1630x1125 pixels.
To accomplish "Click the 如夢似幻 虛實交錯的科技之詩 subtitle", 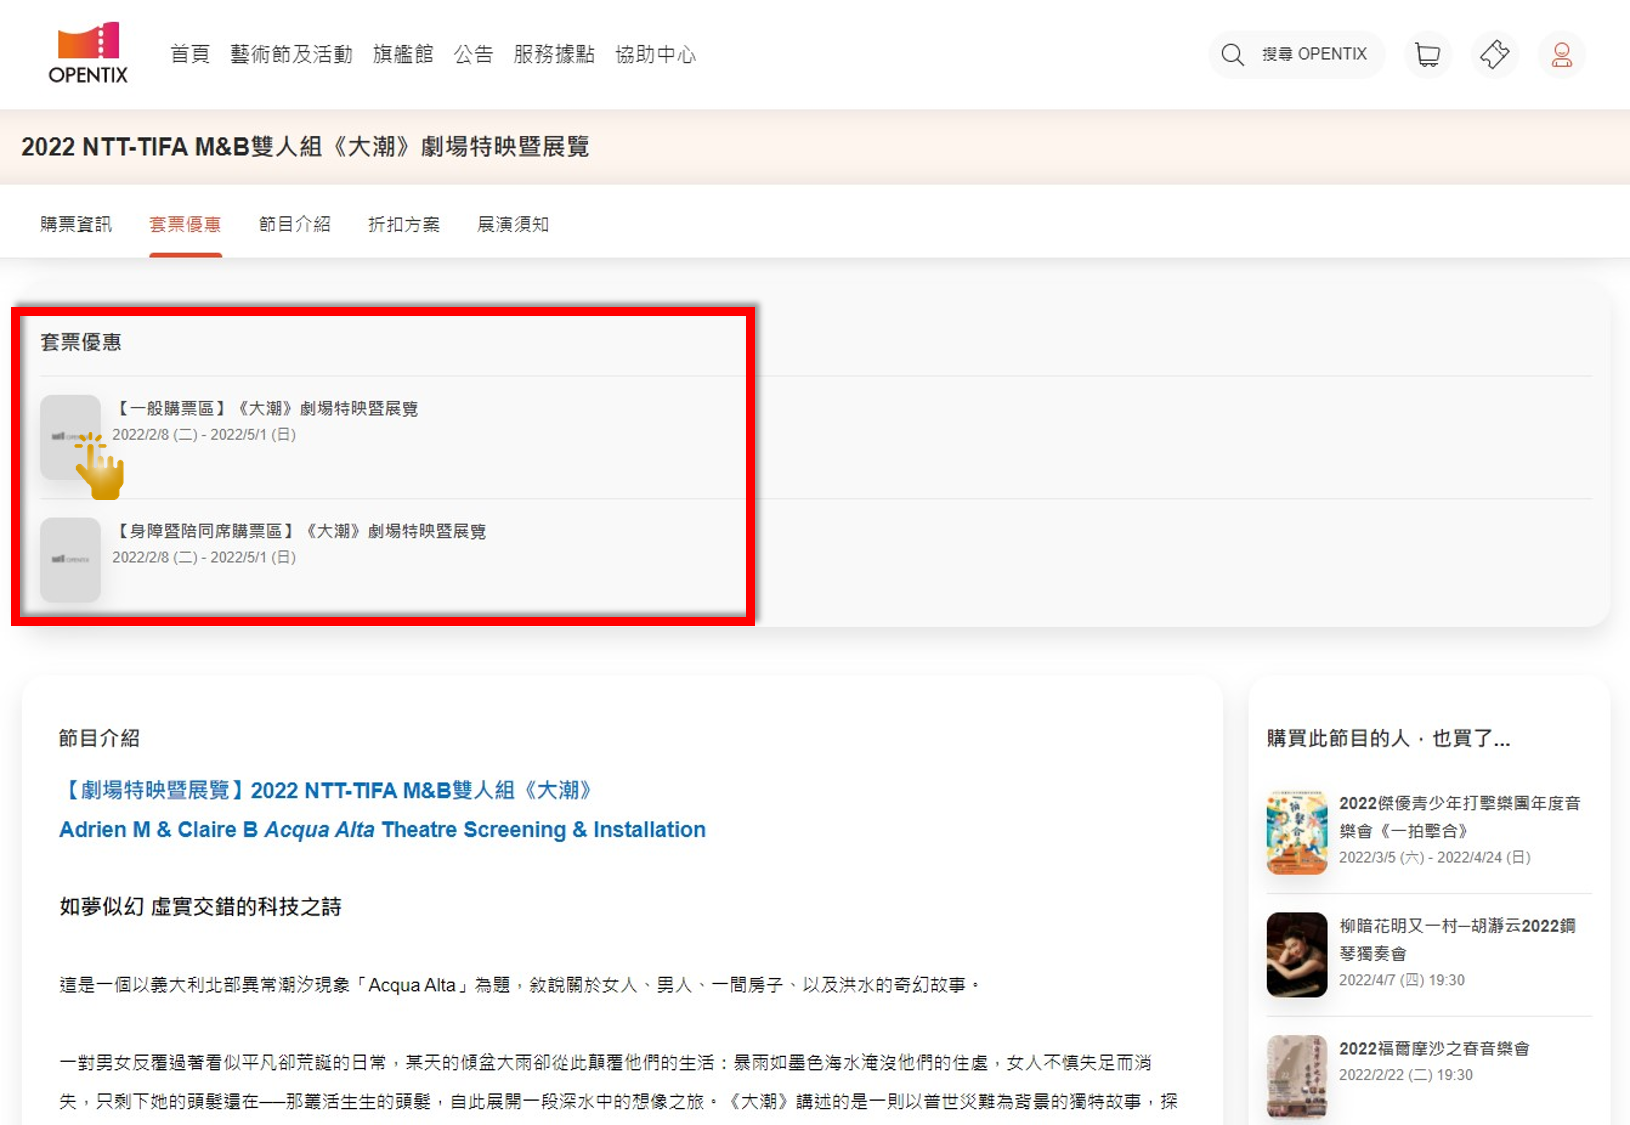I will point(200,907).
